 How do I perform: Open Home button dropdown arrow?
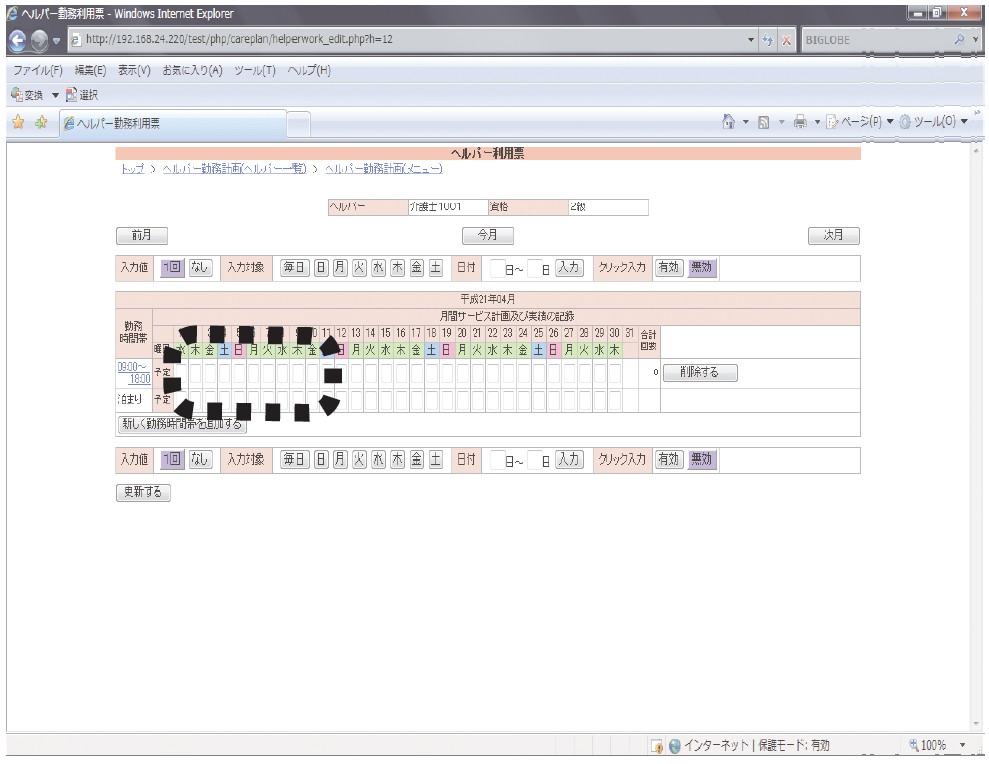(x=745, y=122)
